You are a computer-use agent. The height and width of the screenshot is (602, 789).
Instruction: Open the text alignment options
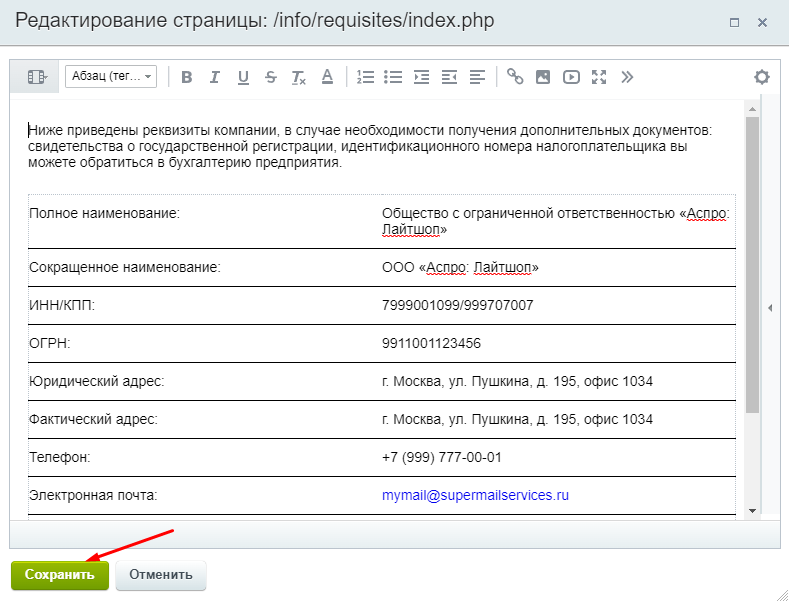pyautogui.click(x=477, y=77)
